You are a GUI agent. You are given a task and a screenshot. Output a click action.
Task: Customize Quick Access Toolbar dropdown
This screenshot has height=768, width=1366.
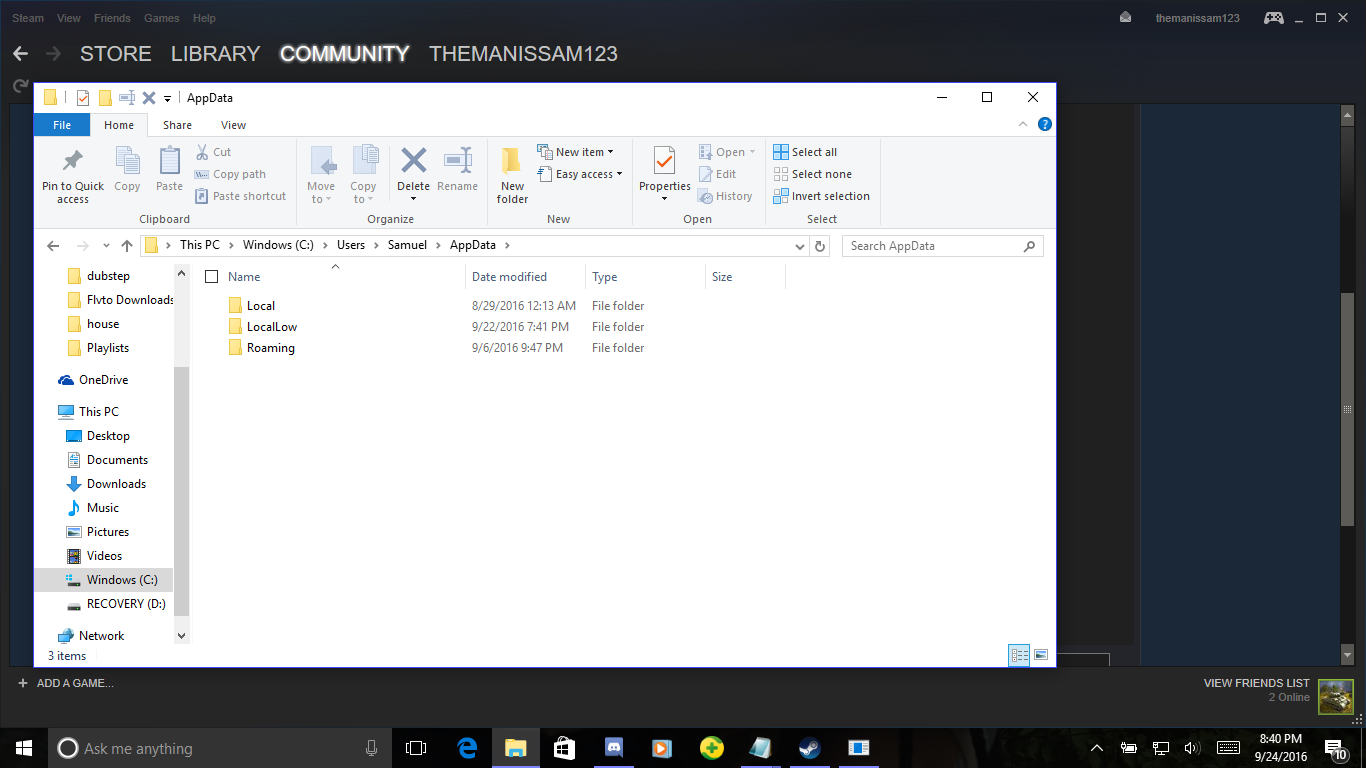pos(167,98)
